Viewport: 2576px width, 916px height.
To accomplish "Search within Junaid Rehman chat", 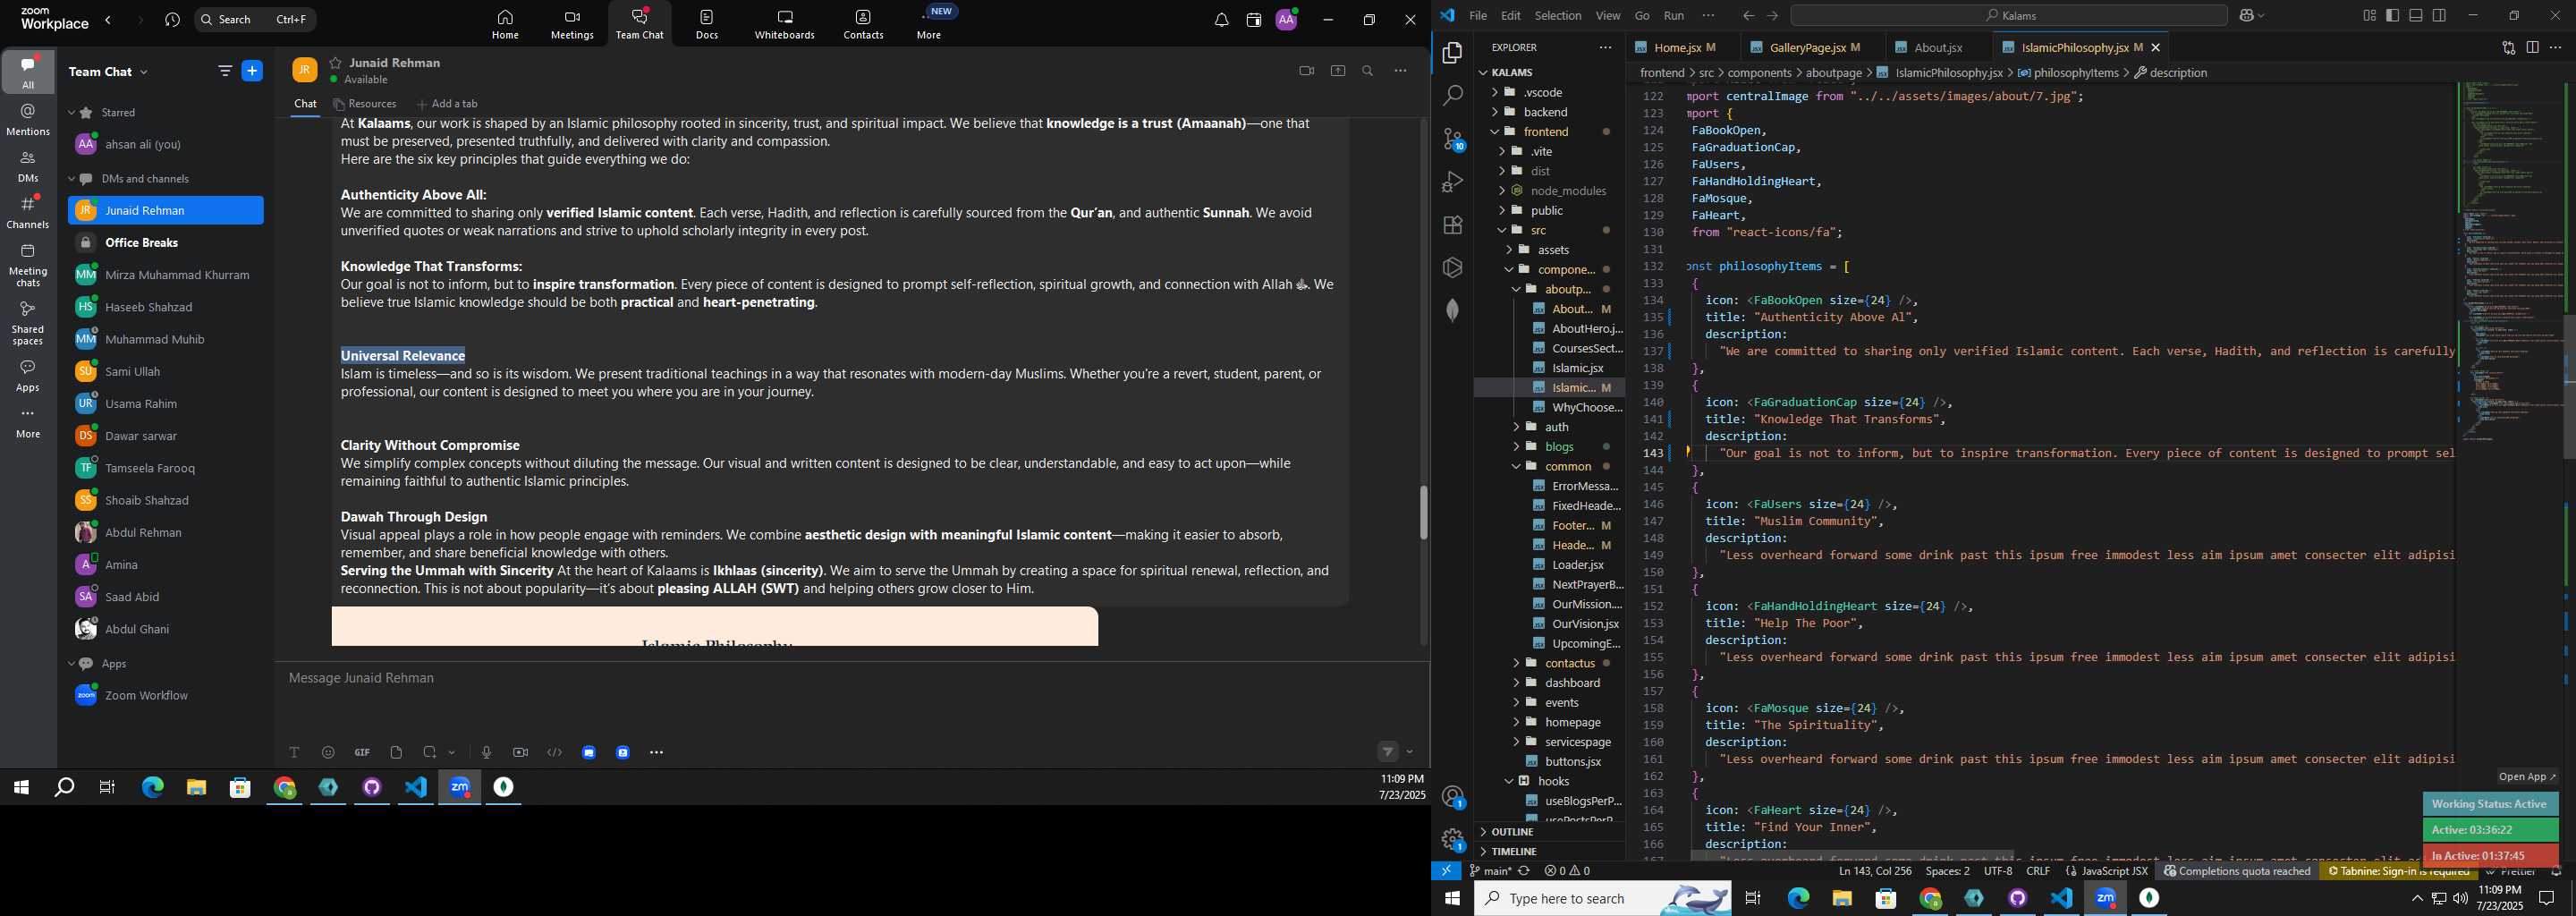I will [1368, 71].
